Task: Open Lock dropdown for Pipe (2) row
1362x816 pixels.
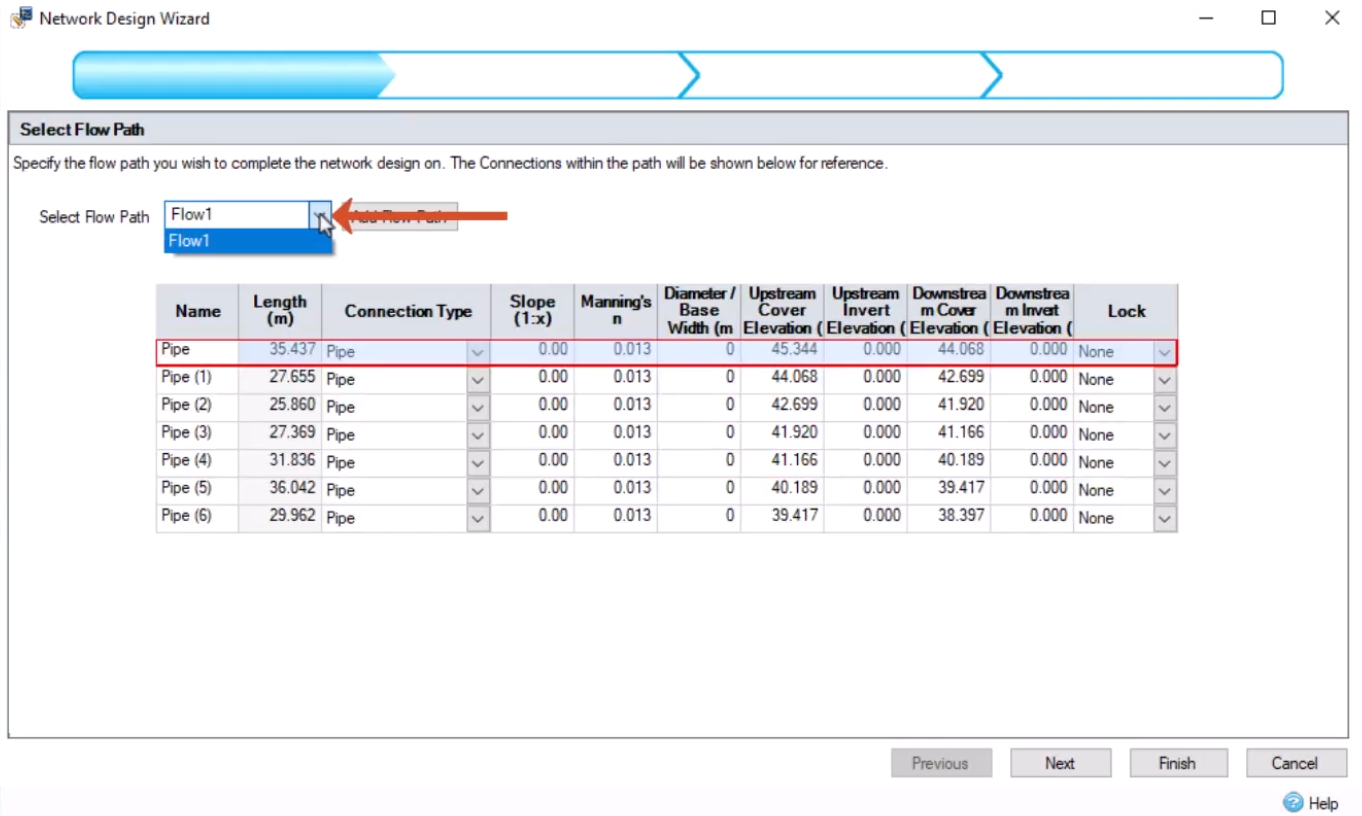Action: coord(1164,408)
